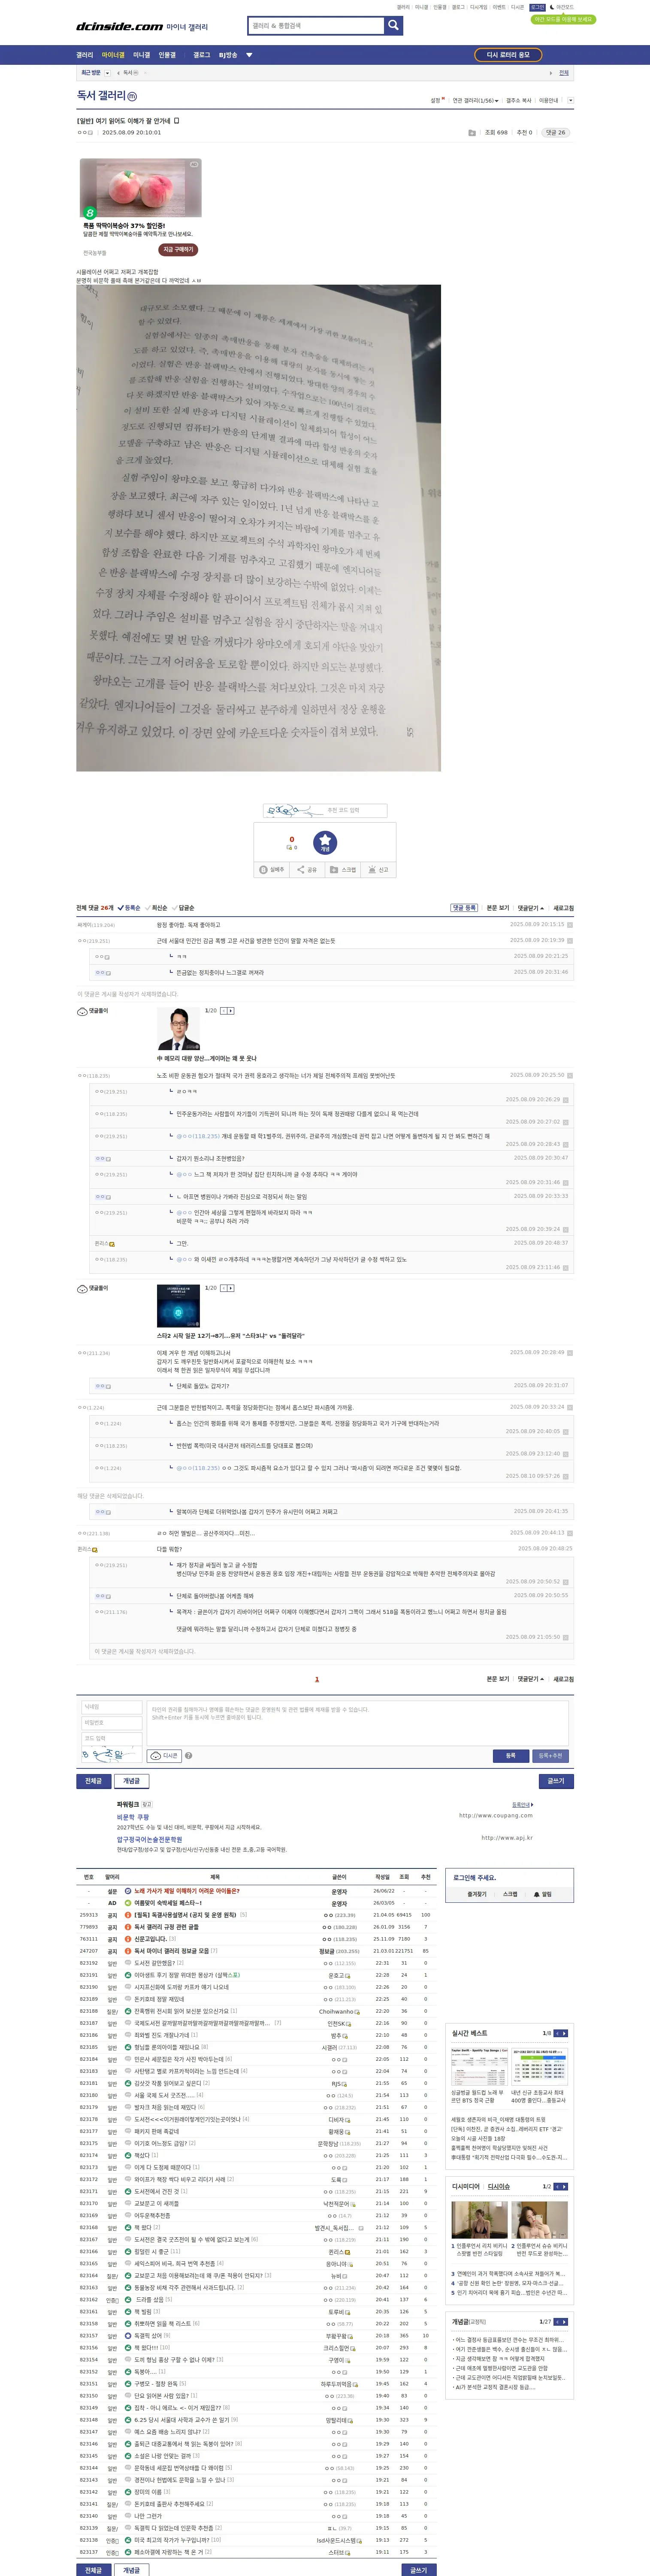Open post '독서 마이너 갤러리 정보글 모음'

coord(172,1951)
